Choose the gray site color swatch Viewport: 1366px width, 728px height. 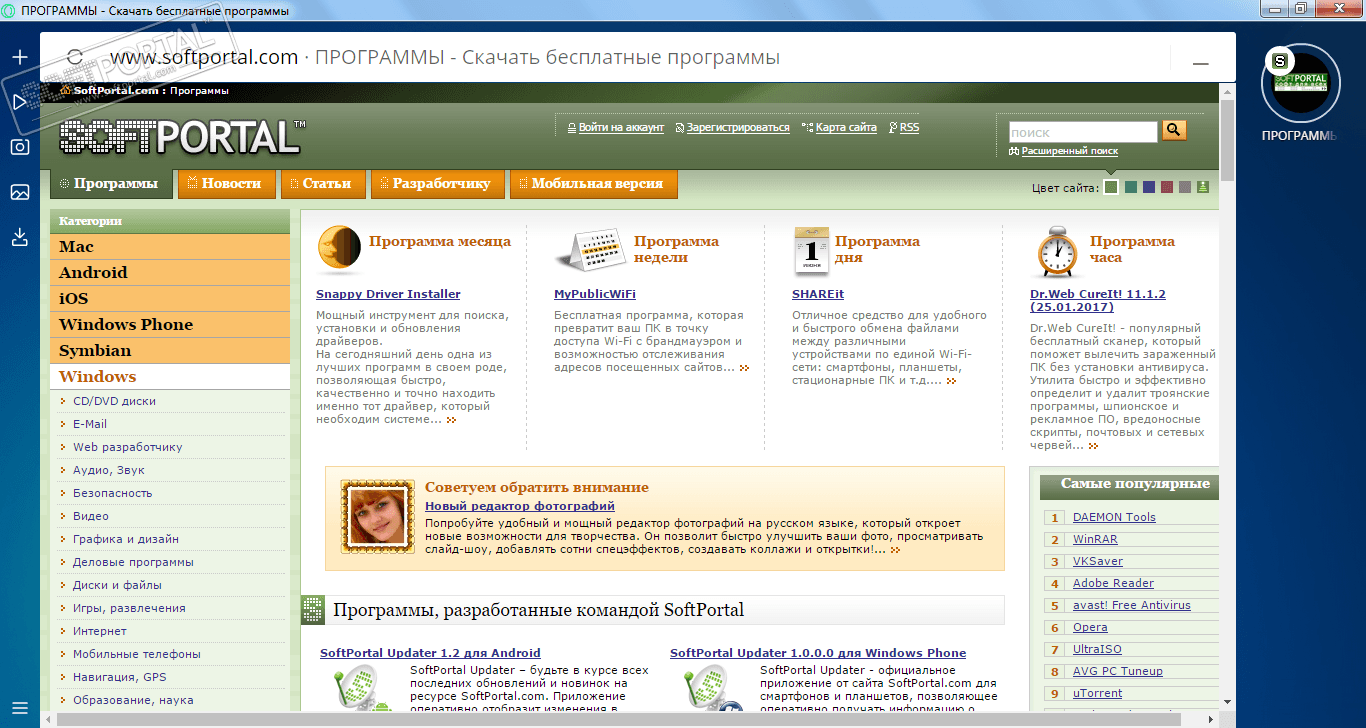coord(1185,187)
